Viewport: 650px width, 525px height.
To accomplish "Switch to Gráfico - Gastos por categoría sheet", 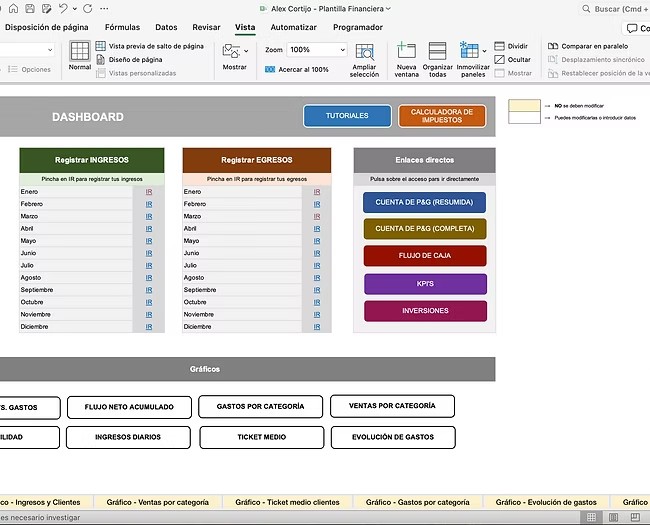I will [417, 502].
